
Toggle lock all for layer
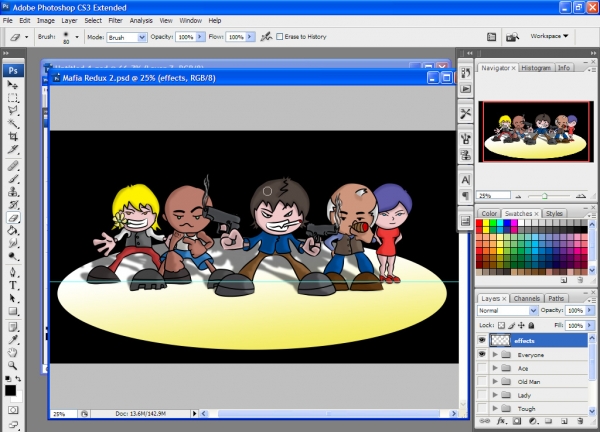pos(531,325)
